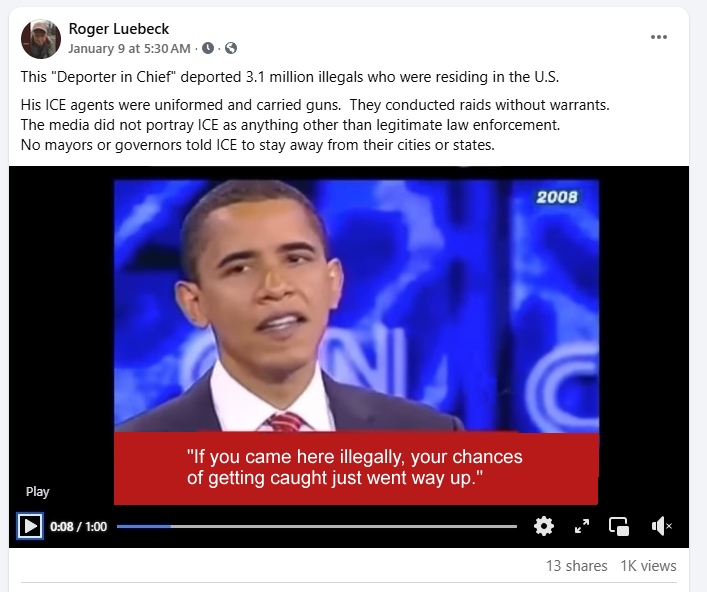This screenshot has height=592, width=707.
Task: Open Roger Luebeck's profile picture
Action: [x=41, y=39]
